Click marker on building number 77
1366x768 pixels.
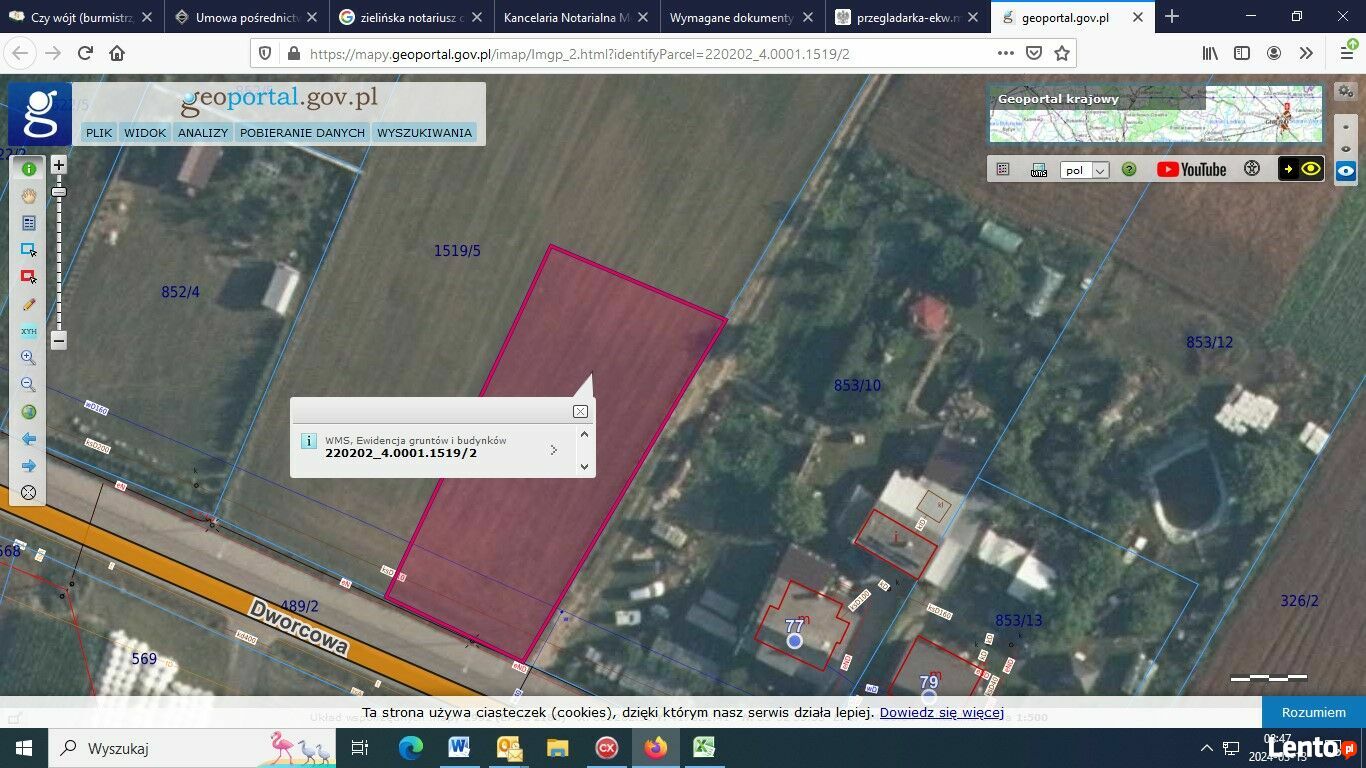pos(794,640)
